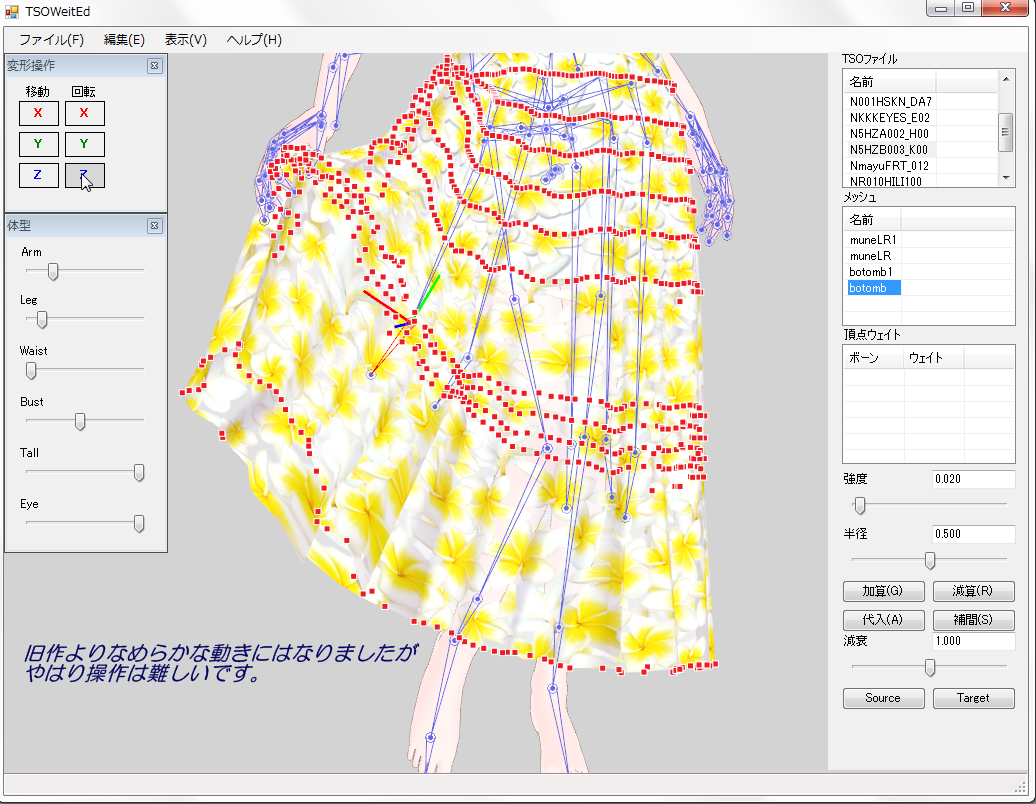Click the green Y move button

pos(38,144)
